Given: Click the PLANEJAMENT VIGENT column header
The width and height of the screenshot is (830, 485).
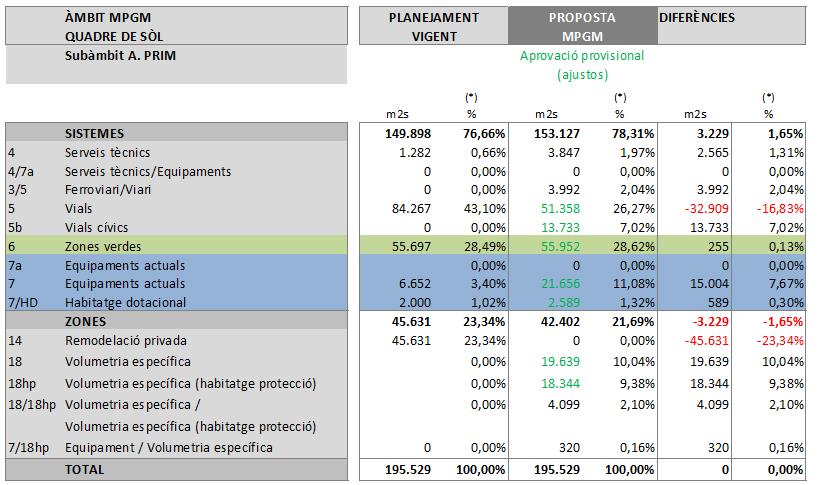Looking at the screenshot, I should pos(433,27).
